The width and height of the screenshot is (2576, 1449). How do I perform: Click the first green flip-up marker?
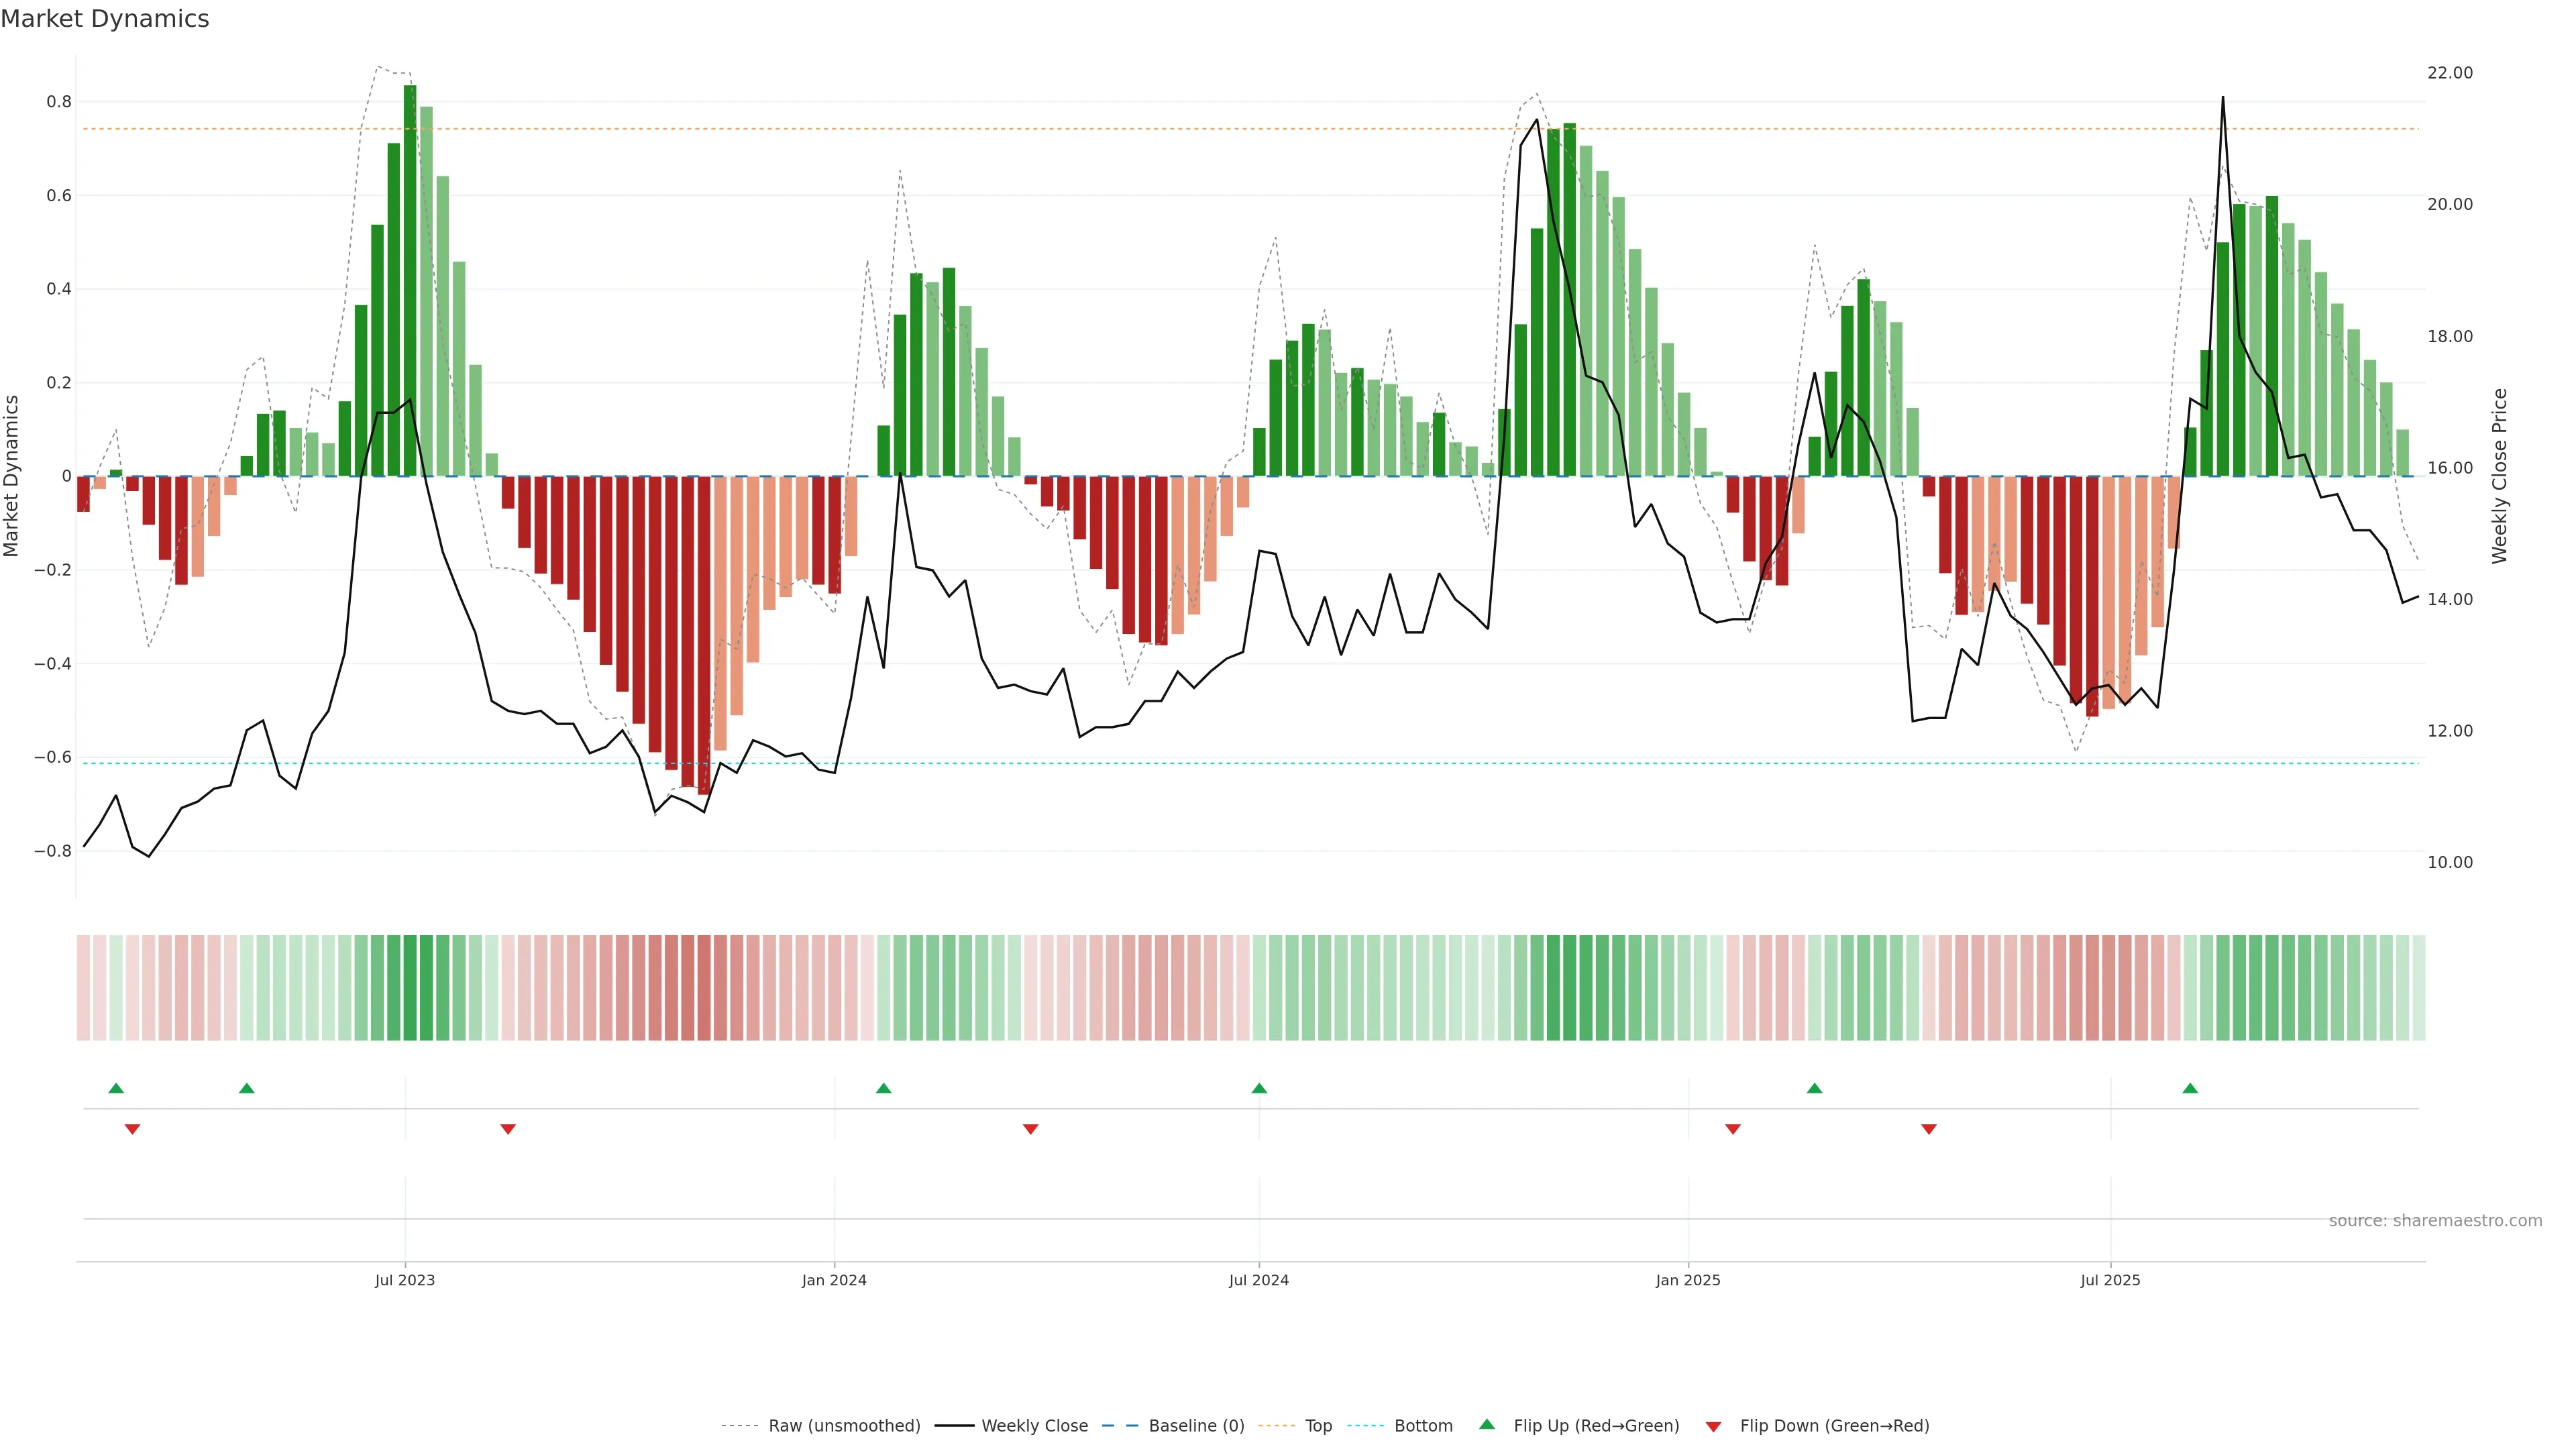pos(116,1088)
